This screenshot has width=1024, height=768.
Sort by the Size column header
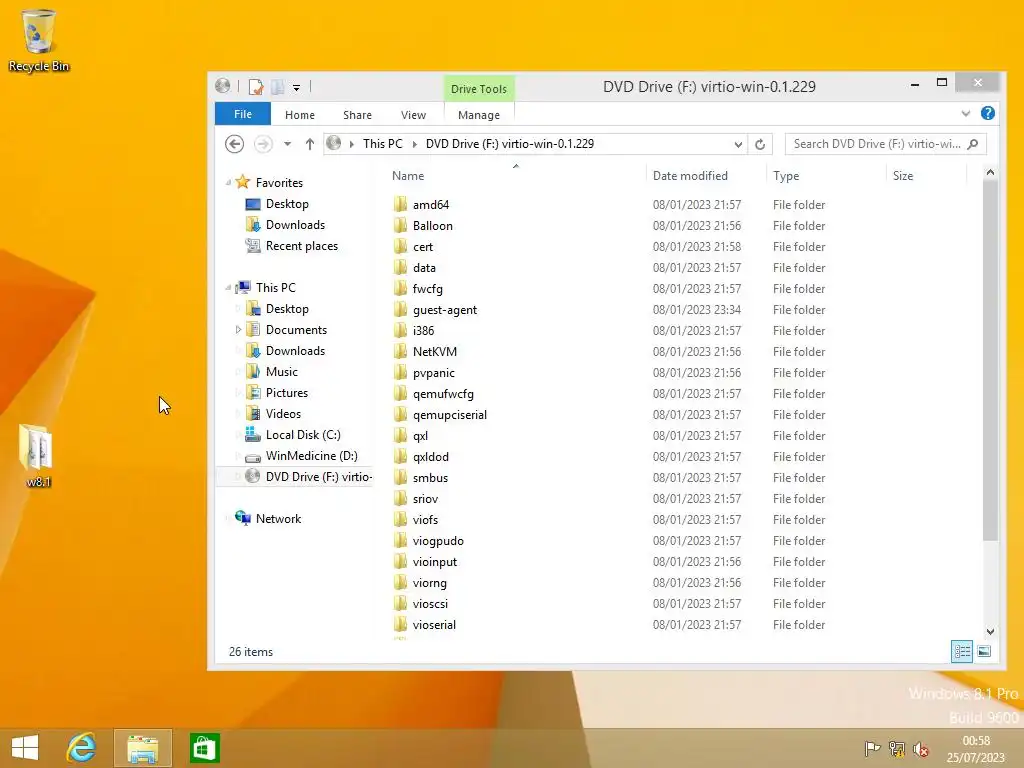point(903,176)
